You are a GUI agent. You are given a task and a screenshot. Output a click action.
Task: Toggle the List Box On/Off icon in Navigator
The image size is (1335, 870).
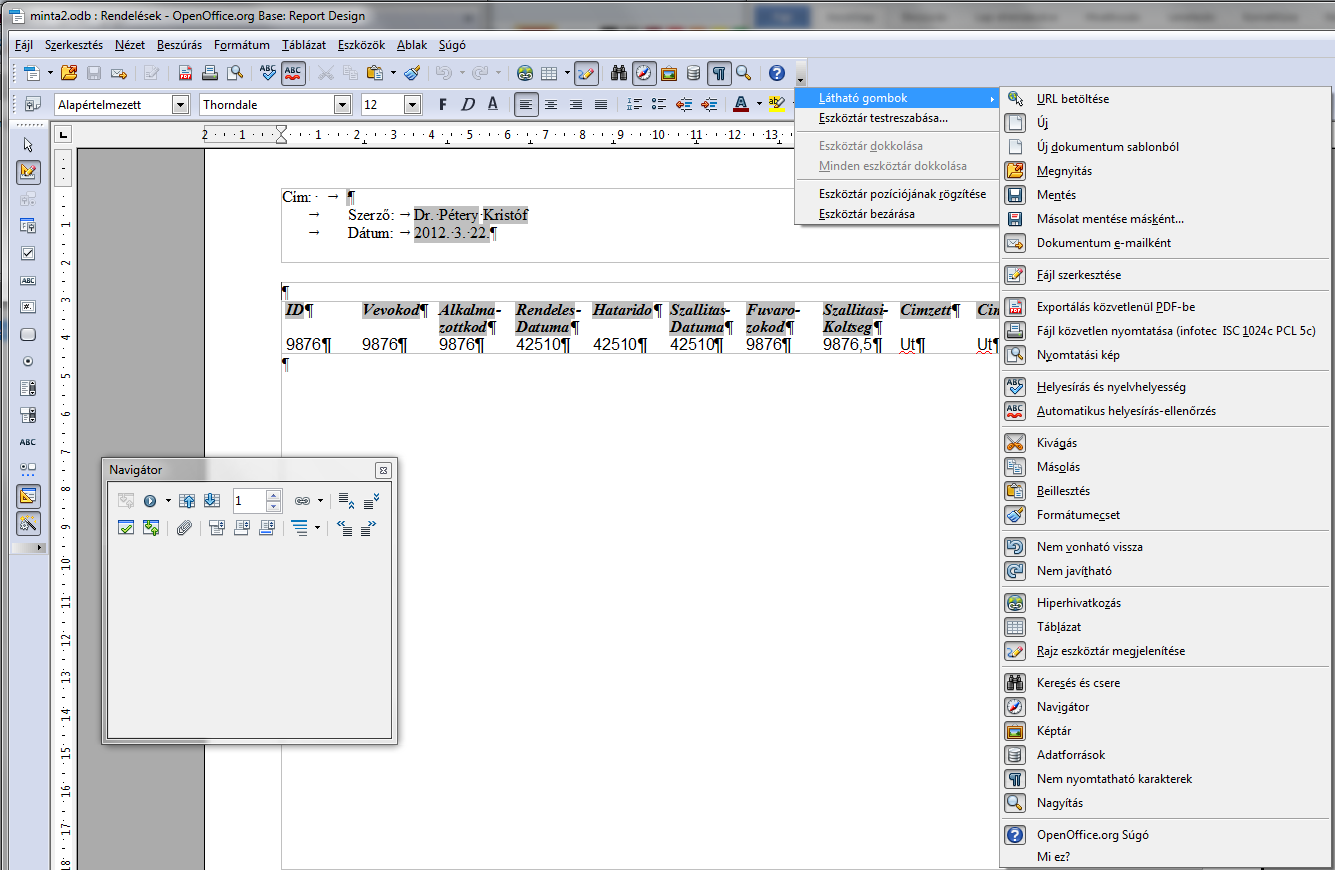tap(126, 528)
